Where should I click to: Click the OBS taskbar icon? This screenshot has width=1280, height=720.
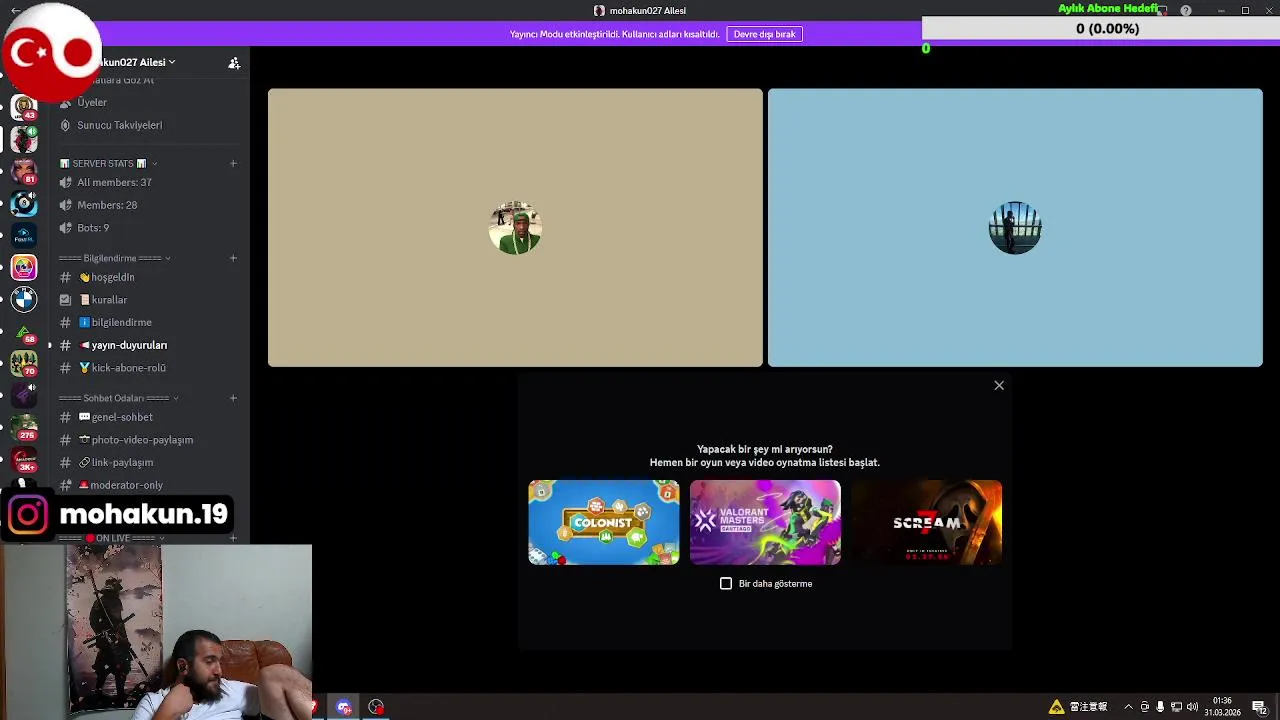376,707
